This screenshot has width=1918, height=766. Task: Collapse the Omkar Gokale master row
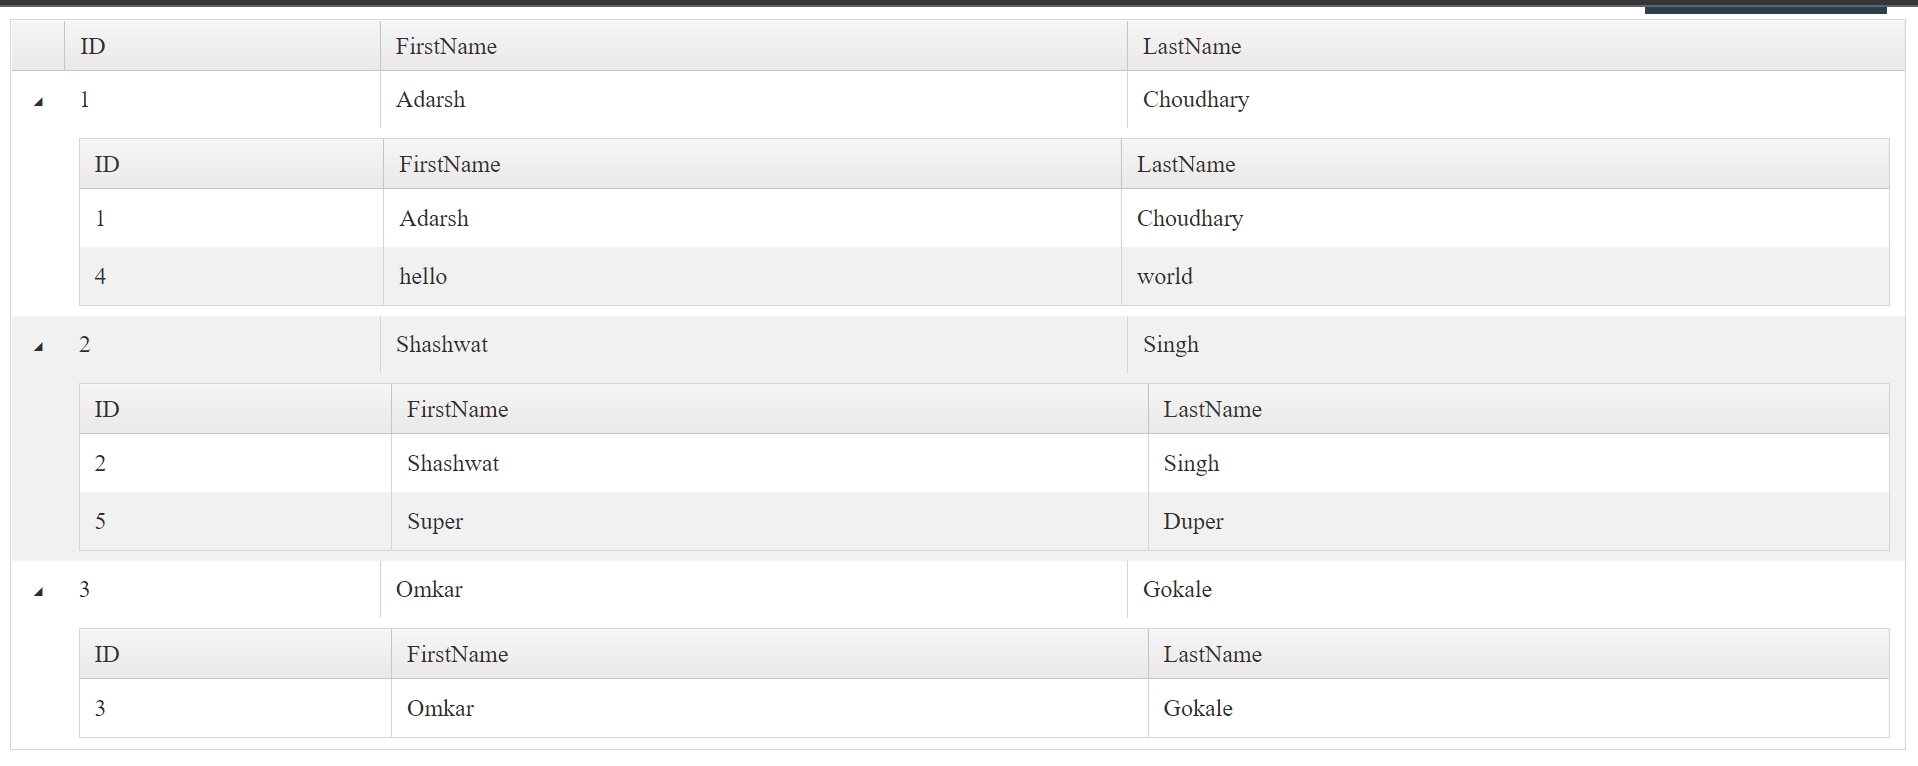38,591
